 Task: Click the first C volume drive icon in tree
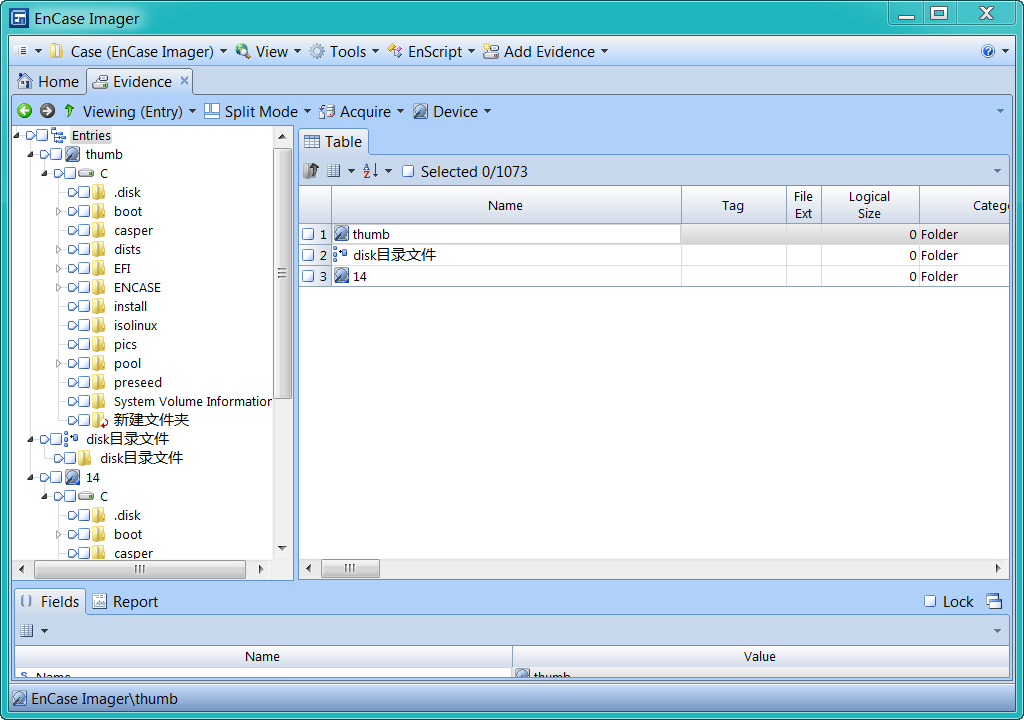click(86, 174)
